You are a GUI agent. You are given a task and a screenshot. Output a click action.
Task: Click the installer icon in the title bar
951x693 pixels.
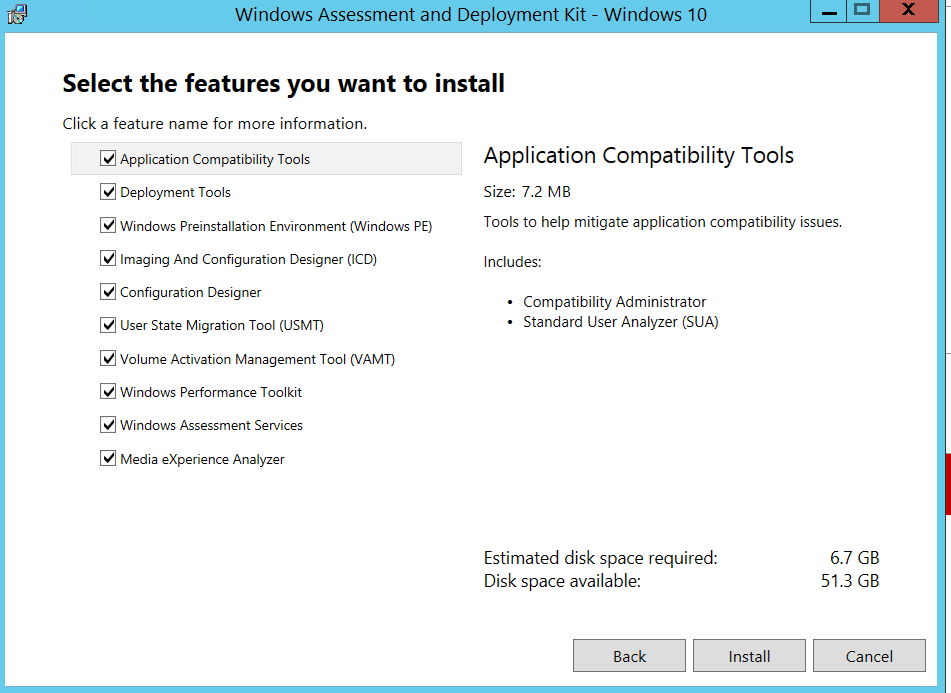(16, 14)
